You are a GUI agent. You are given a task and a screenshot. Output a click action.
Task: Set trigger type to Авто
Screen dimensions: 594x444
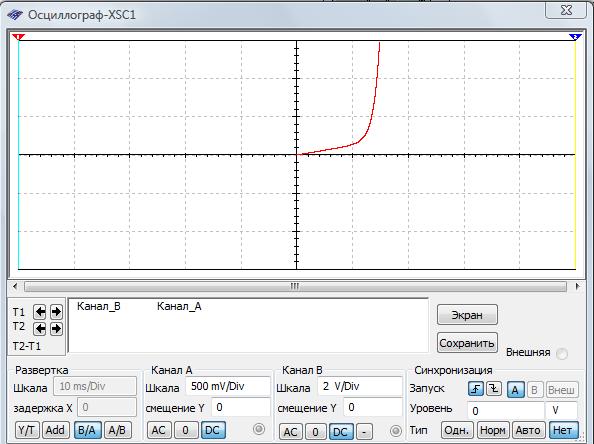[528, 430]
